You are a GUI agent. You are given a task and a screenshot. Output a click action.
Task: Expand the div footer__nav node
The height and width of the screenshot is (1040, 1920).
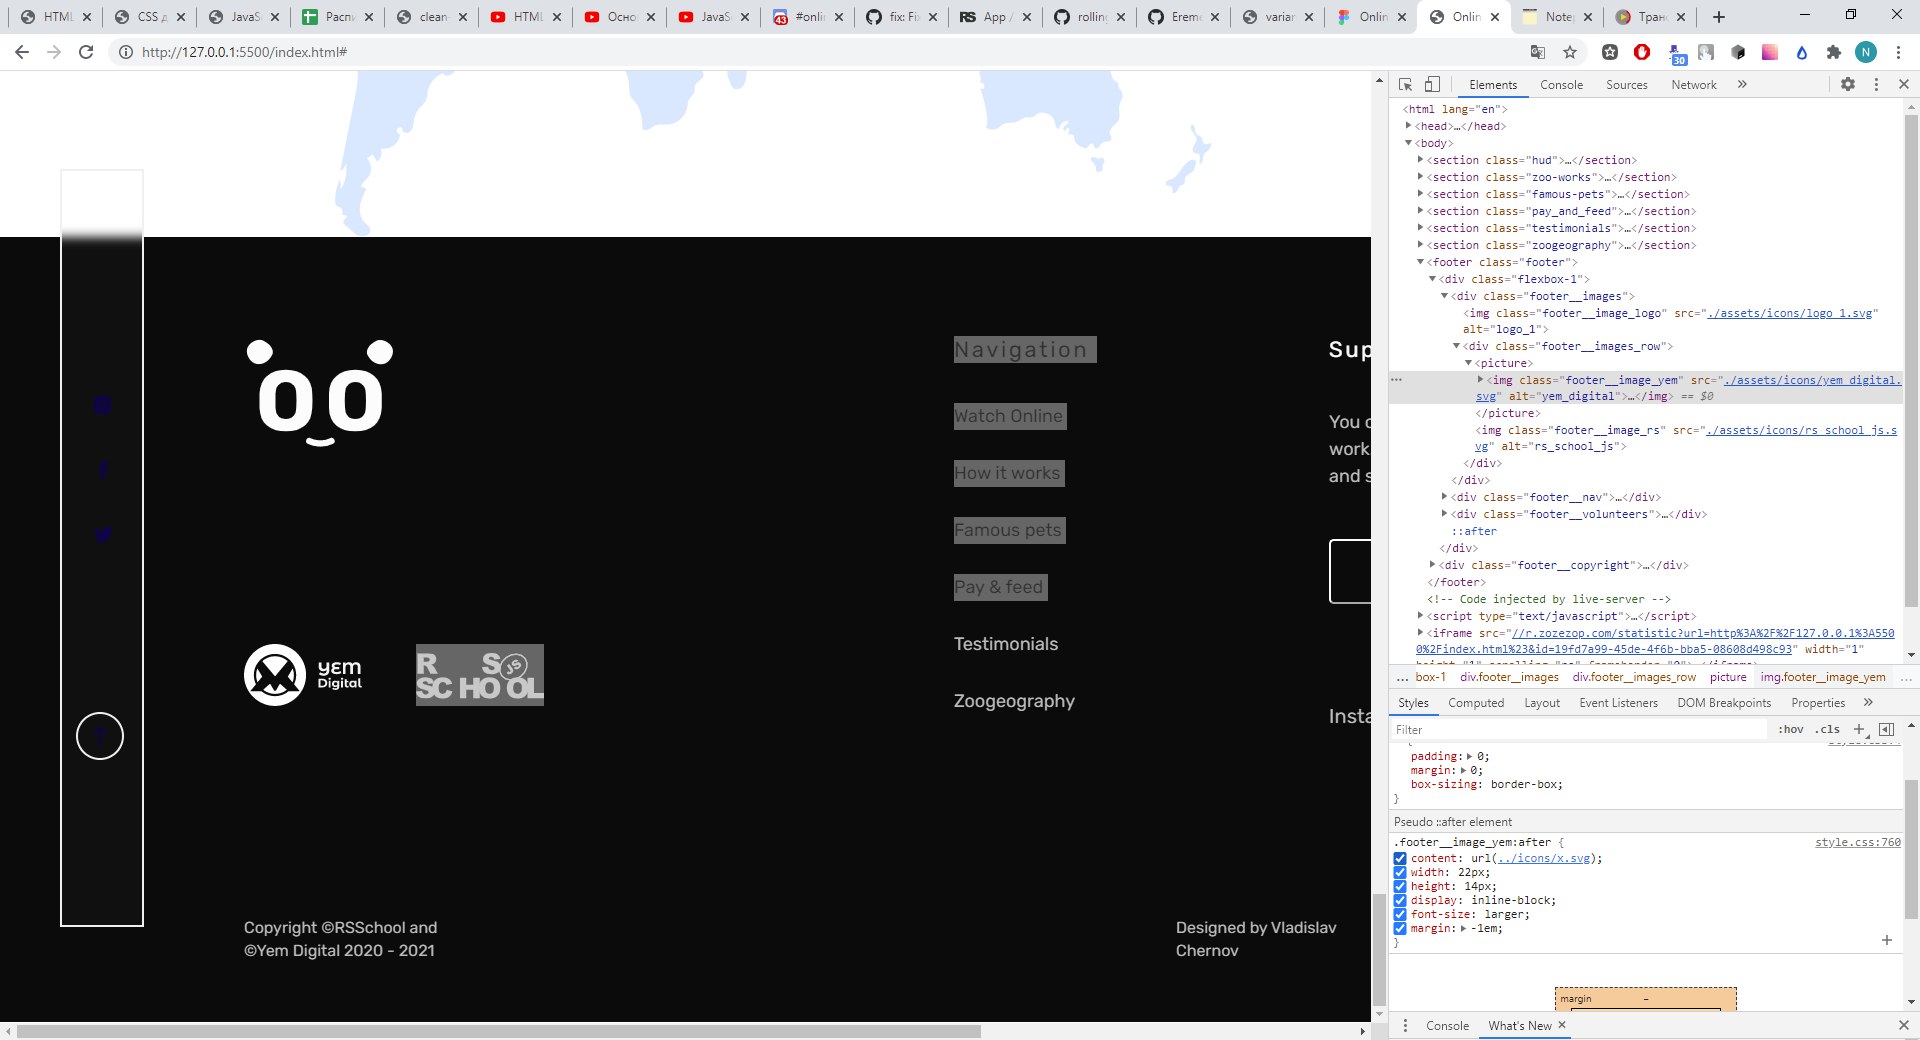pyautogui.click(x=1445, y=497)
